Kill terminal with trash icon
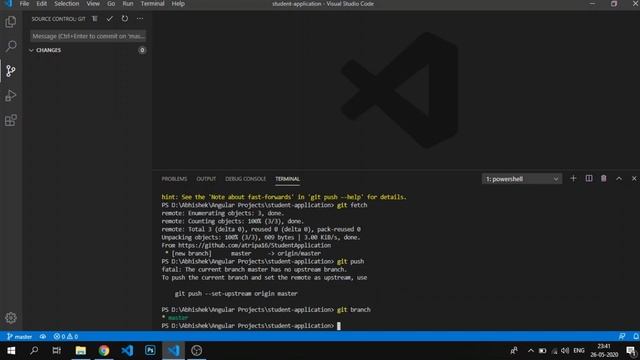The width and height of the screenshot is (640, 360). pyautogui.click(x=604, y=178)
